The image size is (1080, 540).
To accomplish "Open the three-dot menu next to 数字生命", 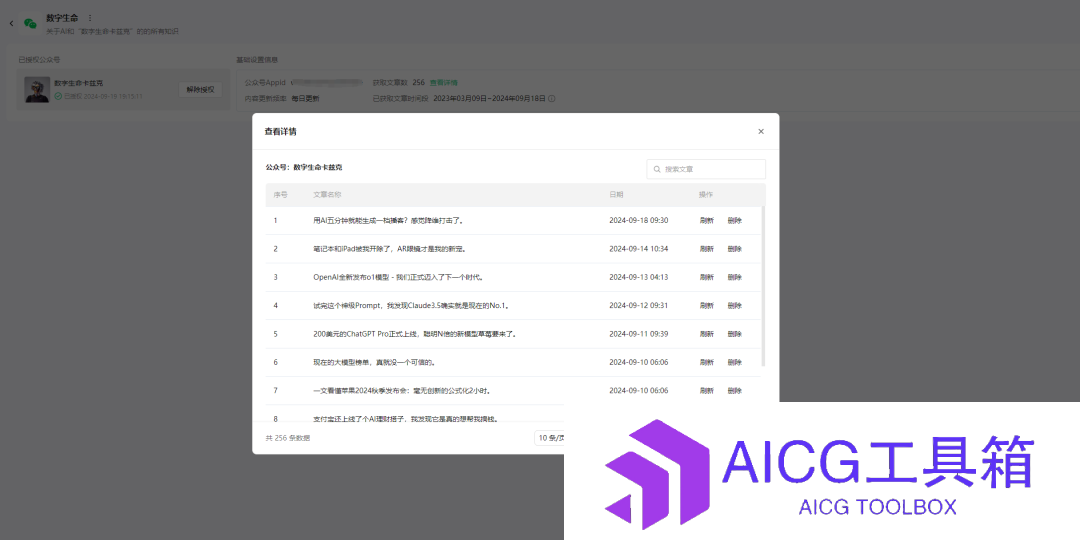I will coord(90,18).
